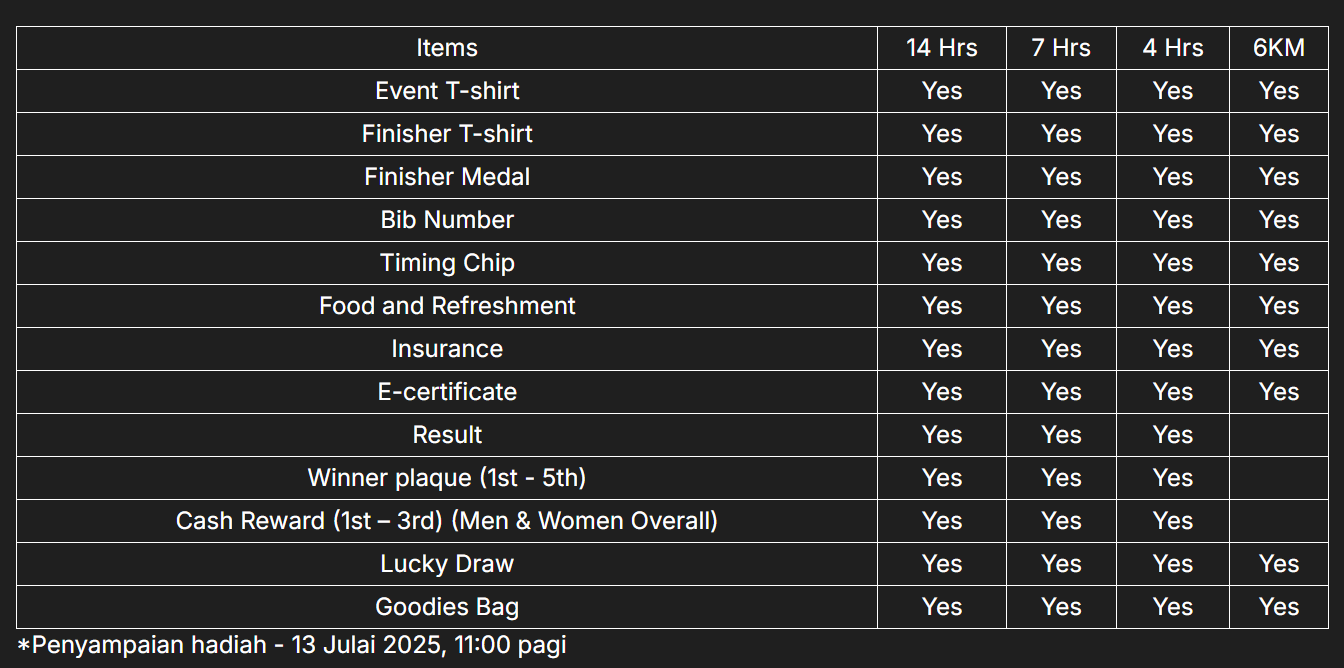
Task: Click the Finisher Medal item cell
Action: (447, 177)
